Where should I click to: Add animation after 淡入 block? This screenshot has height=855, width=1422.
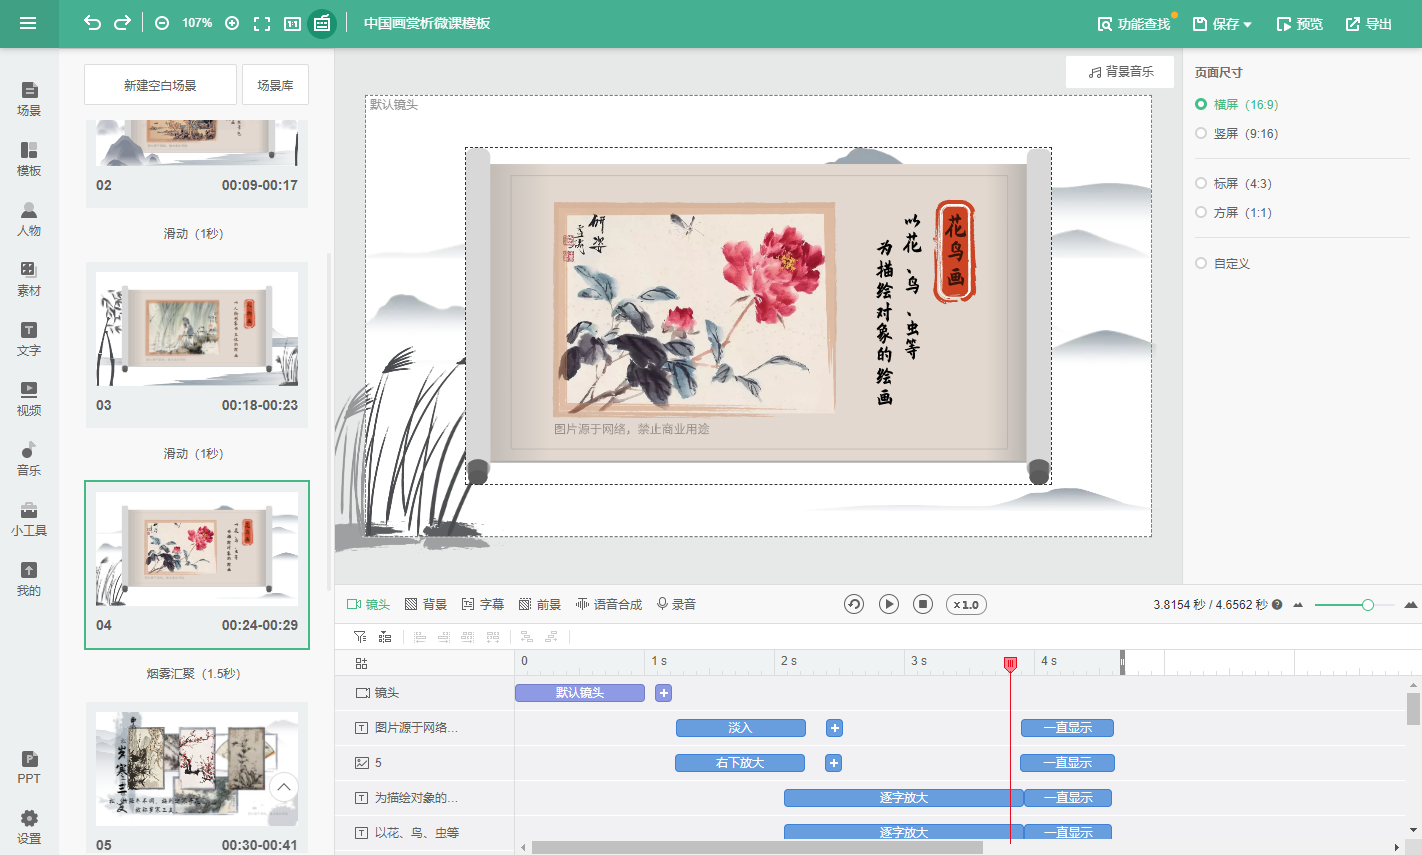point(835,728)
